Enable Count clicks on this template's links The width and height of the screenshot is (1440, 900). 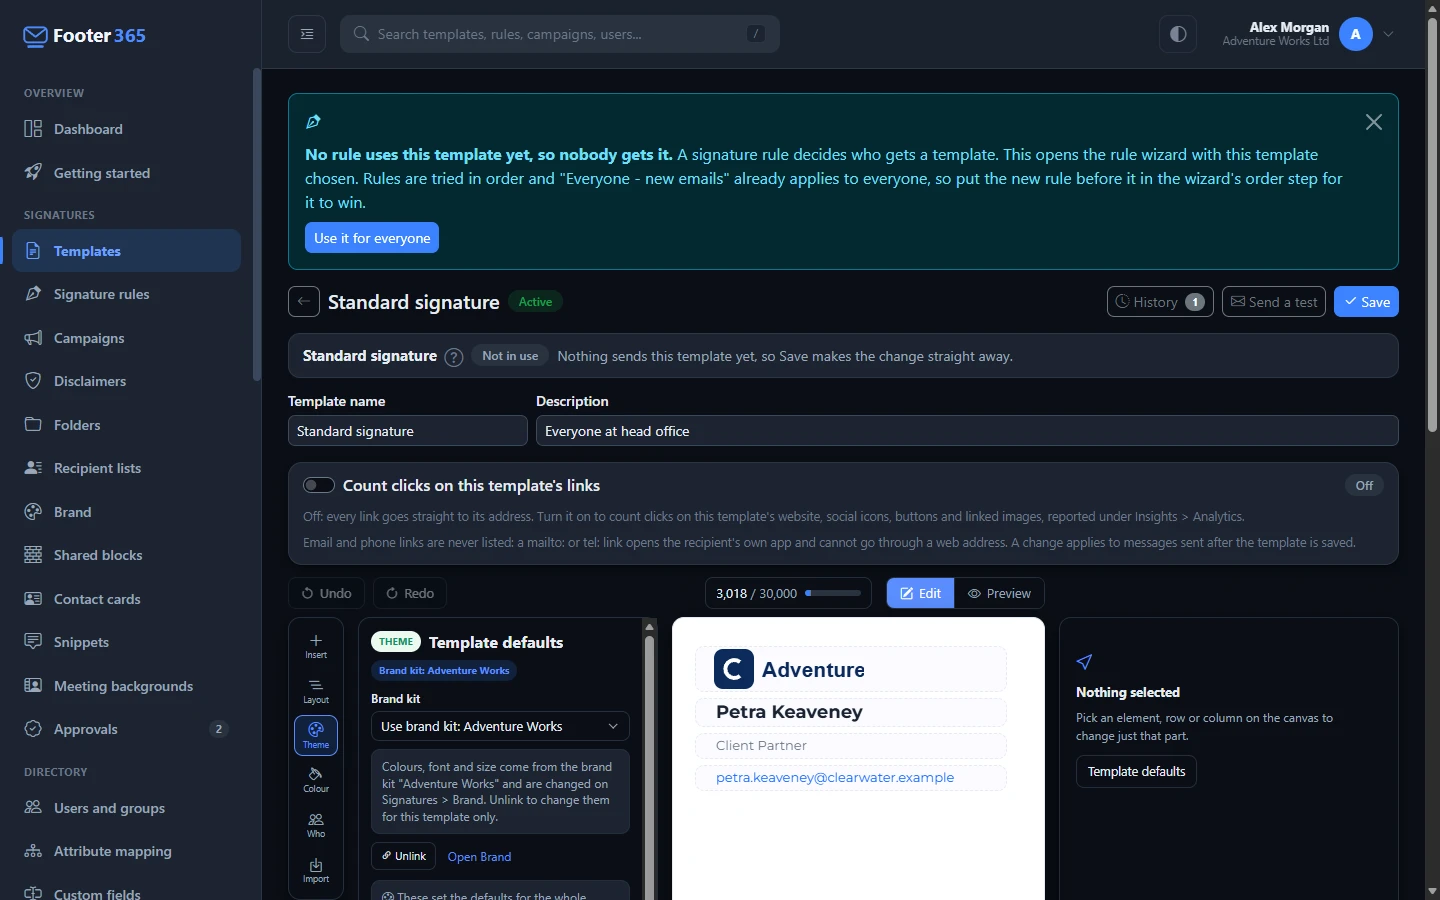(319, 485)
